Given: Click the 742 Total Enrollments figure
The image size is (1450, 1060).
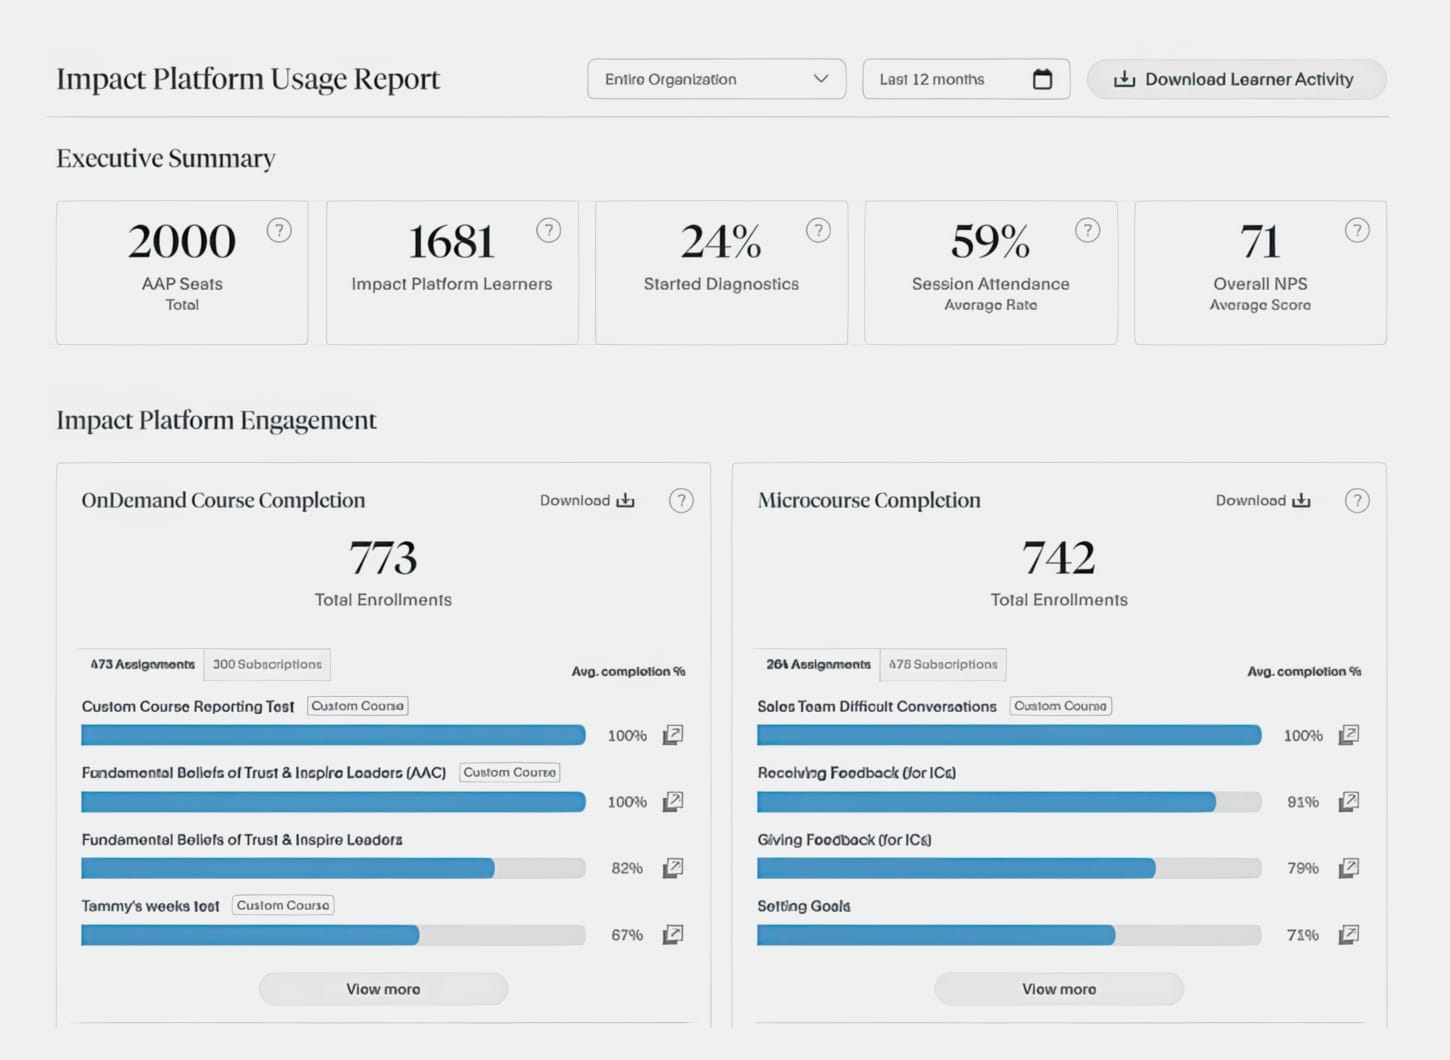Looking at the screenshot, I should click(1059, 558).
